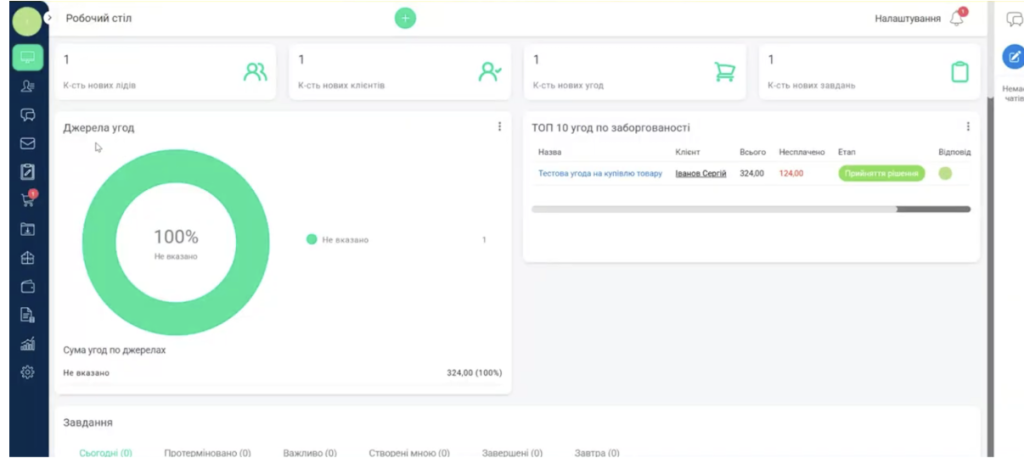Open three-dot menu of ТОП 10 угод widget
This screenshot has width=1024, height=475.
(x=968, y=127)
